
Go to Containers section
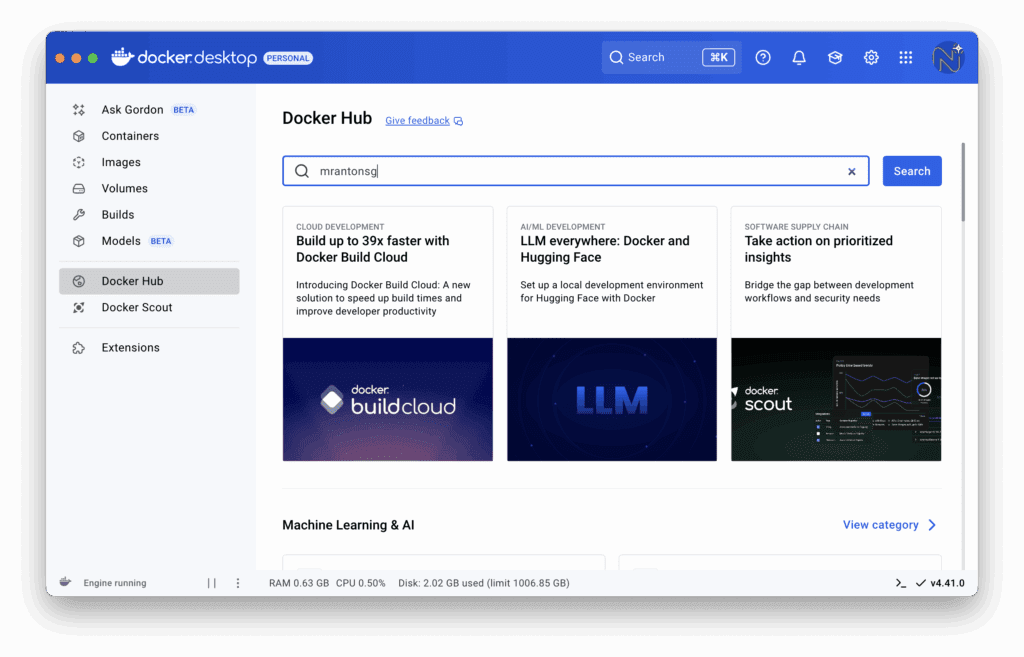pyautogui.click(x=130, y=136)
